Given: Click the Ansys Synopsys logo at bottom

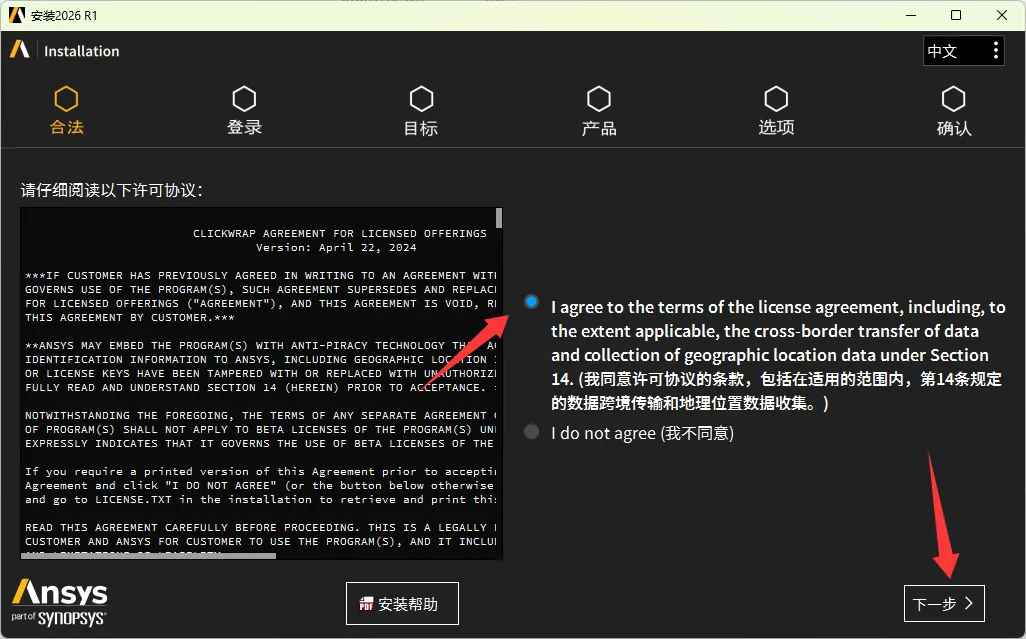Looking at the screenshot, I should point(59,602).
